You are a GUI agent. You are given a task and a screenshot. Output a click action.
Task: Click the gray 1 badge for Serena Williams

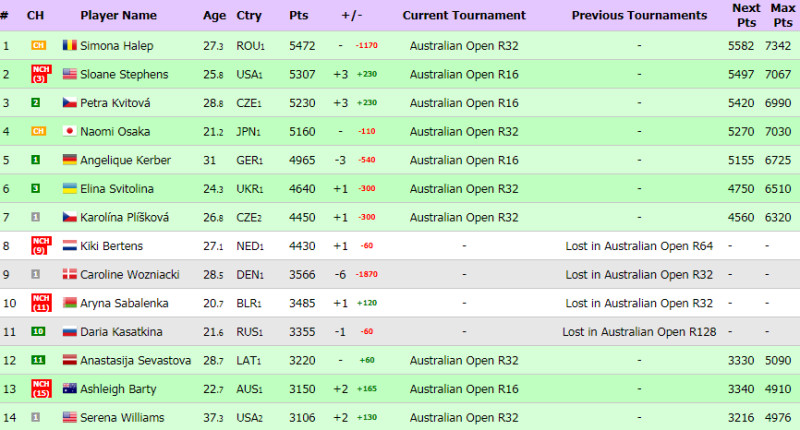[35, 417]
